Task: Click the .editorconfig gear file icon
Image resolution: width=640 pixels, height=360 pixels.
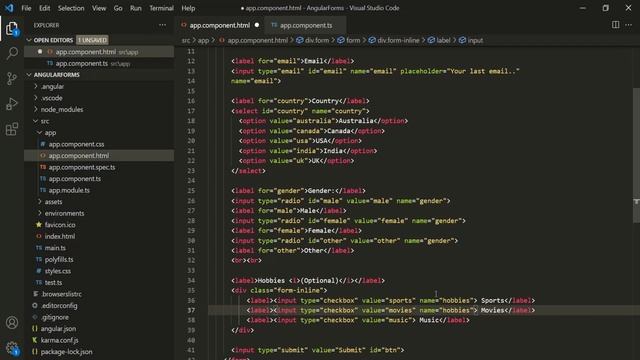Action: coord(35,305)
